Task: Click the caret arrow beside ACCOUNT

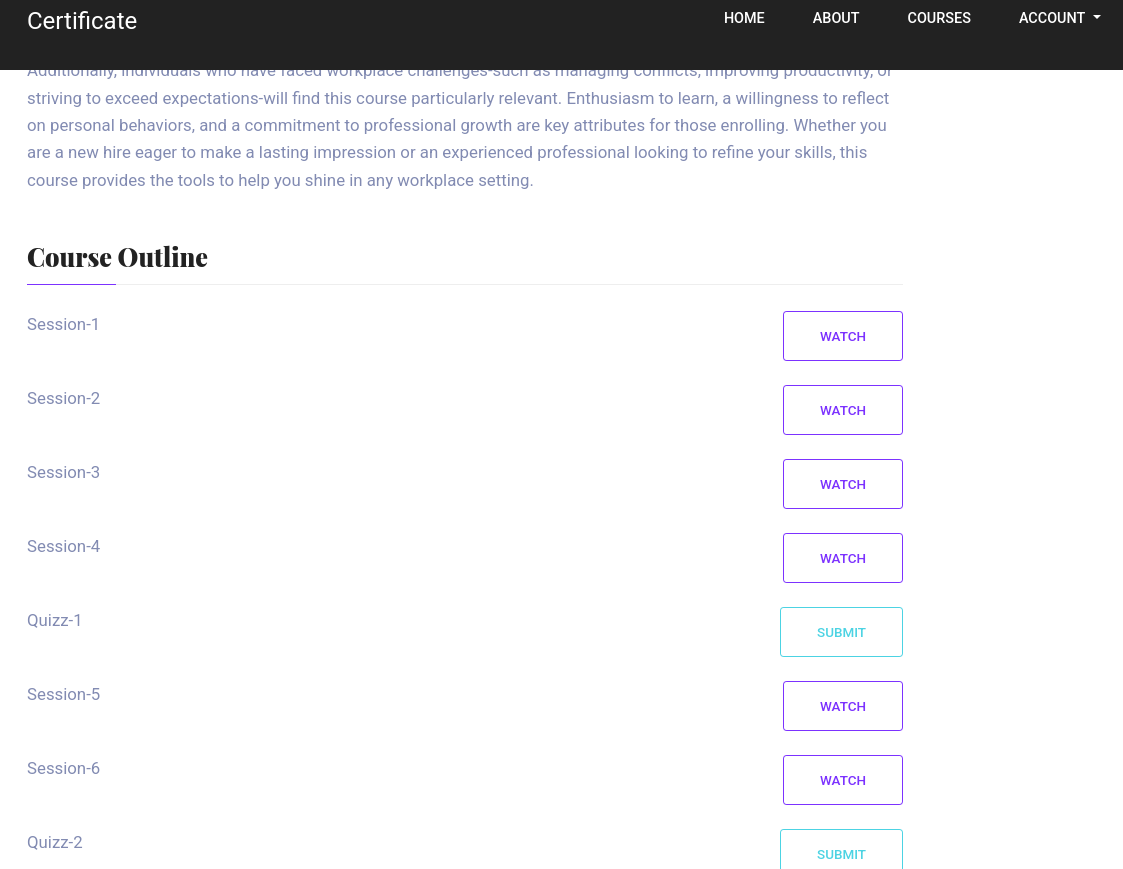Action: (x=1097, y=18)
